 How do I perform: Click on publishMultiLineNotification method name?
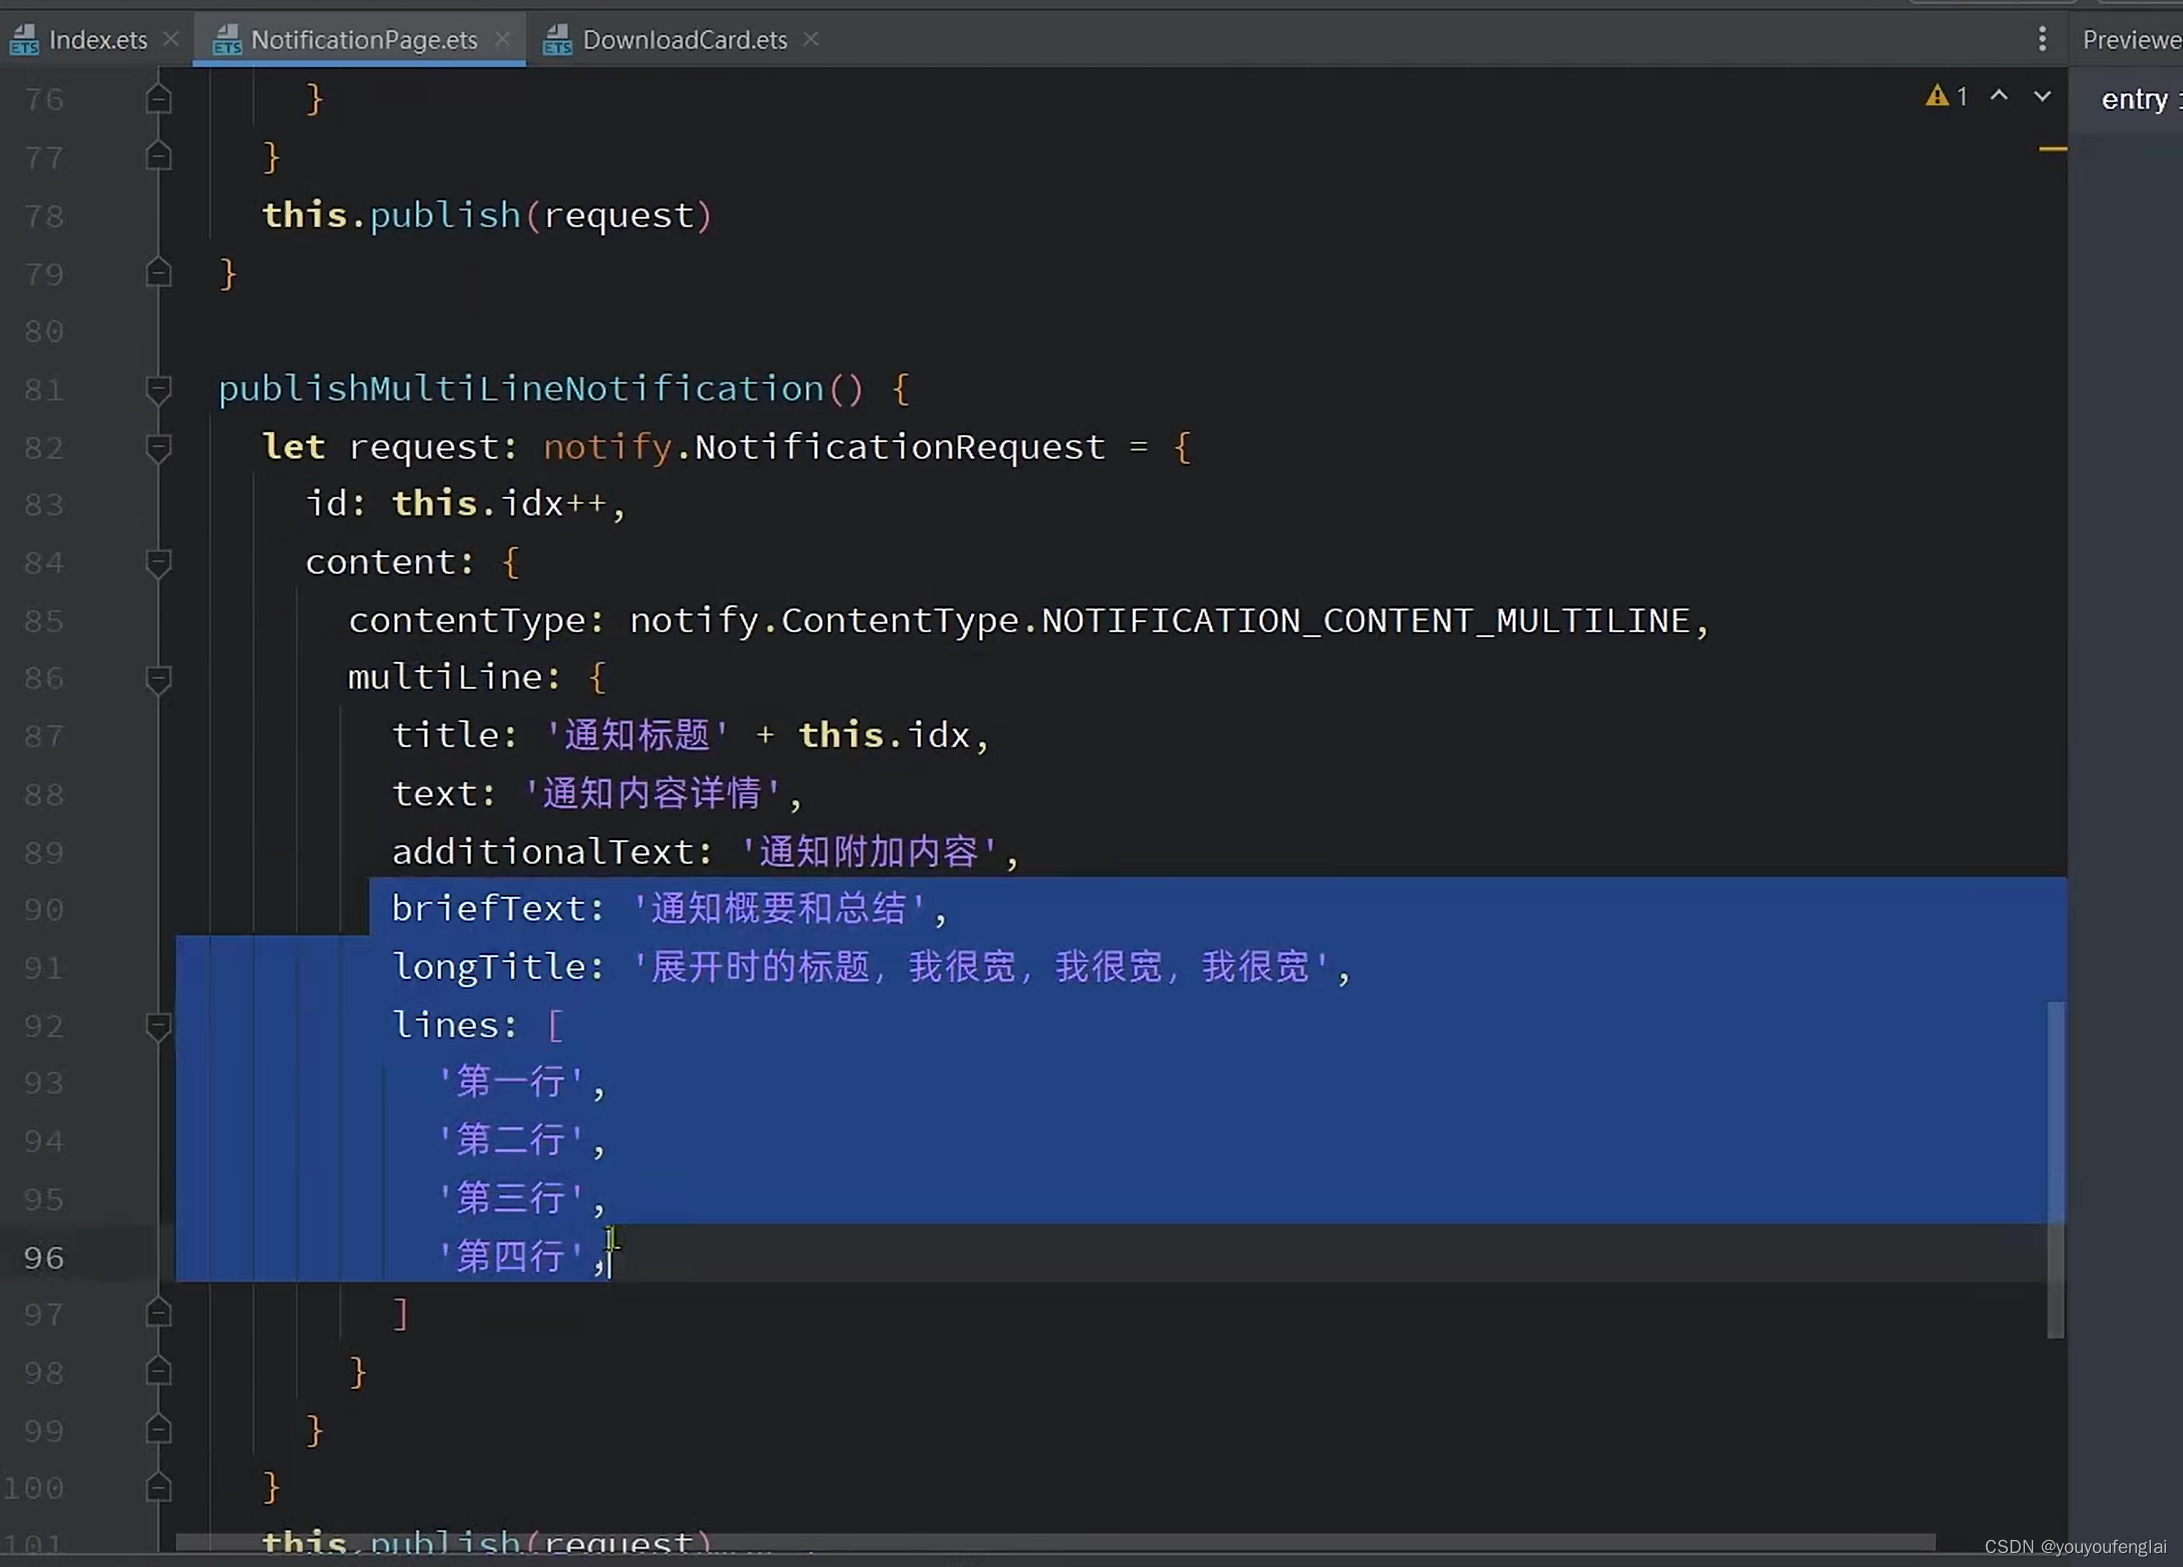click(x=521, y=388)
